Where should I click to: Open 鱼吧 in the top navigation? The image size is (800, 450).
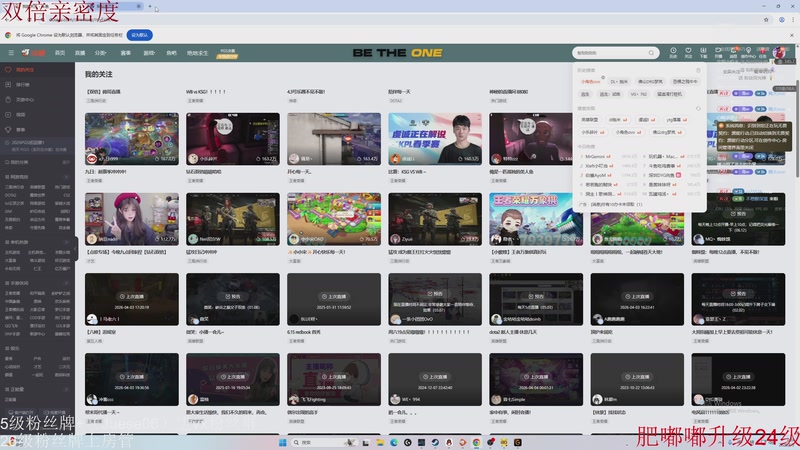[171, 53]
